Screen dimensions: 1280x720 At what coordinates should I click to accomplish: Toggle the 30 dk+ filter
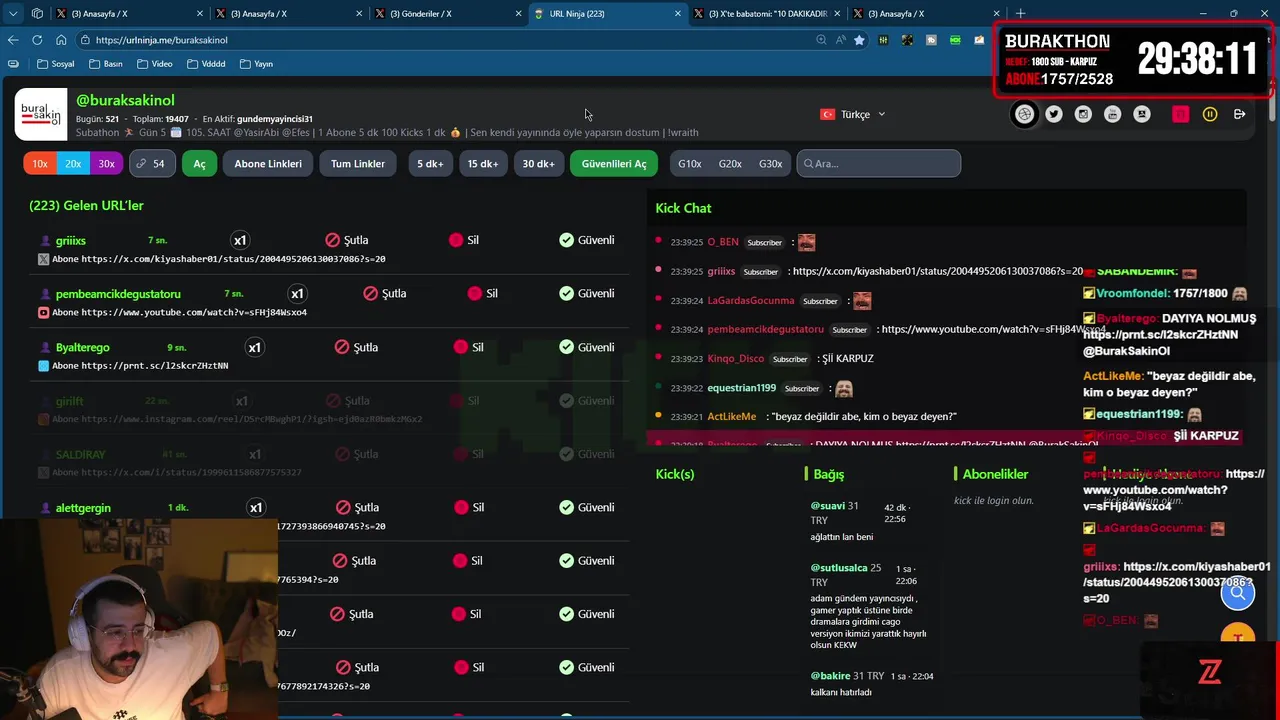click(x=538, y=163)
